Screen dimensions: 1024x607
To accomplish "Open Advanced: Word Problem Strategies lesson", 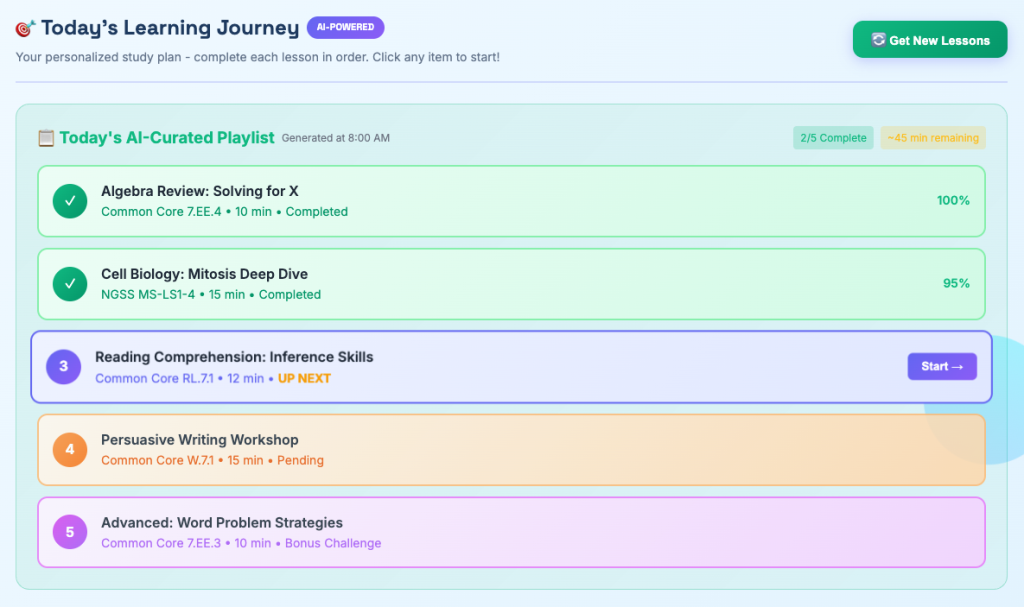I will [x=221, y=523].
